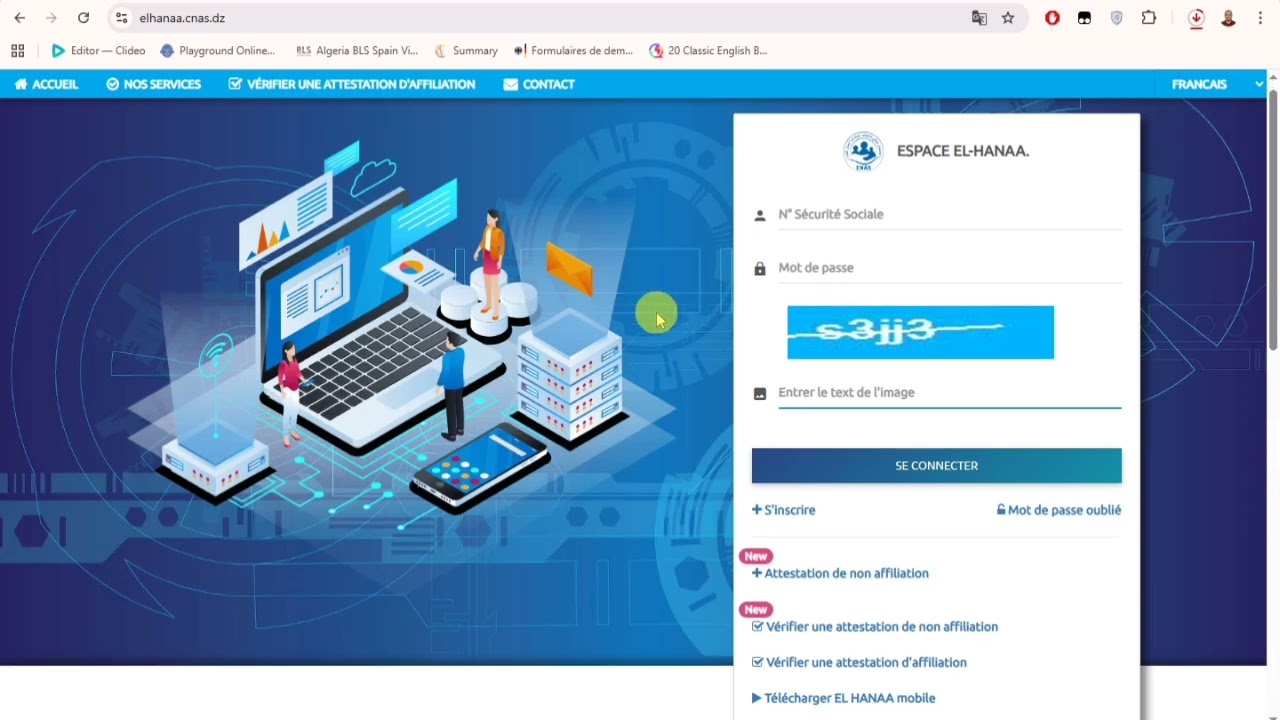
Task: Click the S'inscrire link
Action: click(x=784, y=510)
